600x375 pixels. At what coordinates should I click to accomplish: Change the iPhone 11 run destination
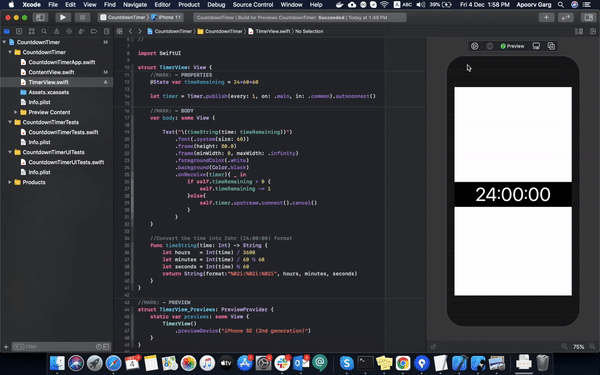coord(166,17)
